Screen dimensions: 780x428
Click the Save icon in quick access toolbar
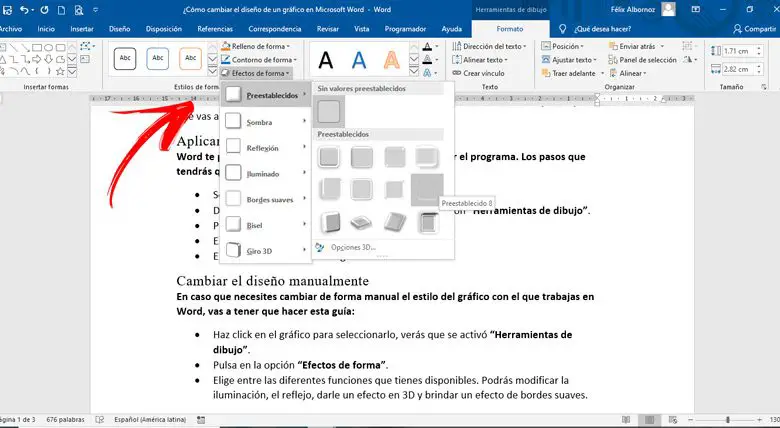[7, 9]
